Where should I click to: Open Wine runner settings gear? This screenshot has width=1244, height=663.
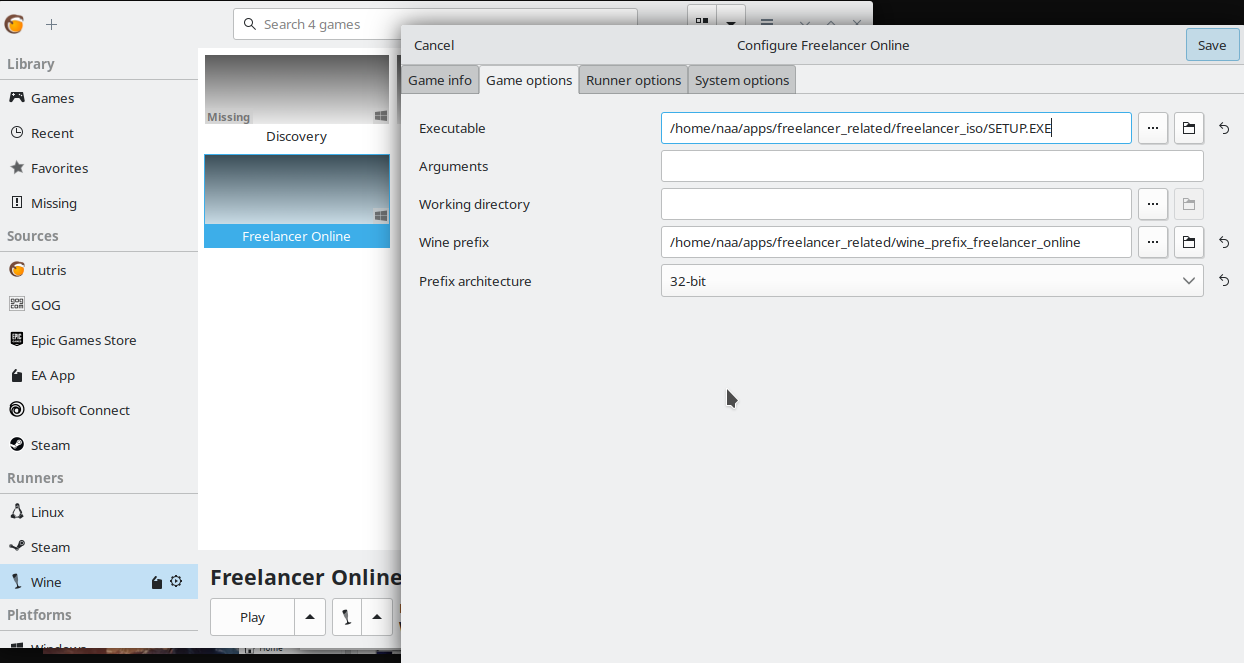(177, 582)
